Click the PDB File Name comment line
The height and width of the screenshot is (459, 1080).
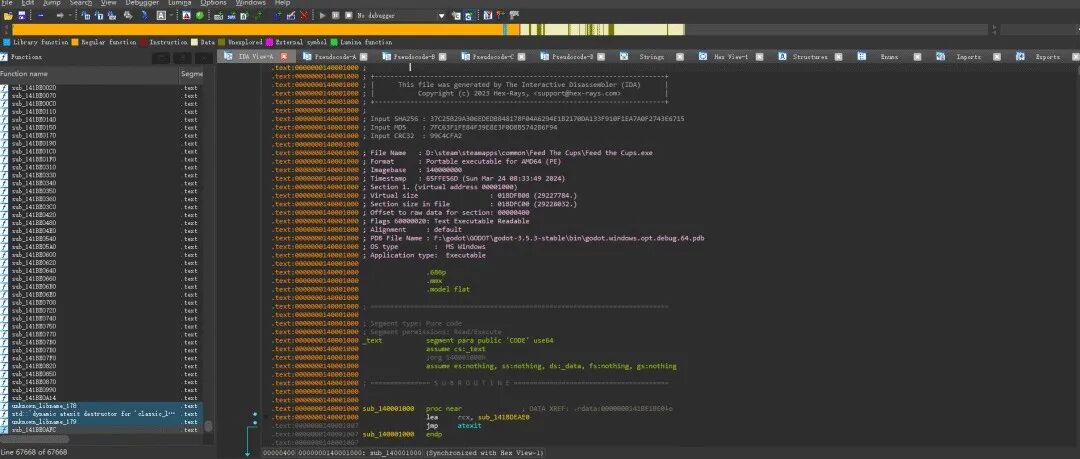tap(533, 238)
